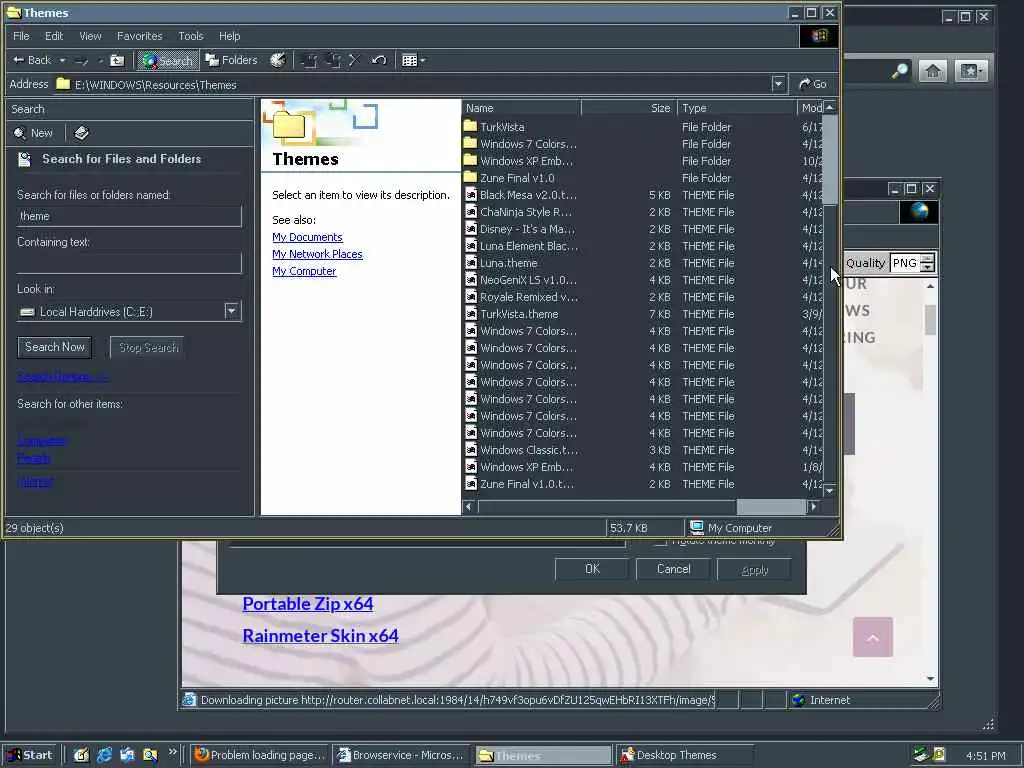Start a New search in Search pane
This screenshot has height=768, width=1024.
(x=33, y=133)
